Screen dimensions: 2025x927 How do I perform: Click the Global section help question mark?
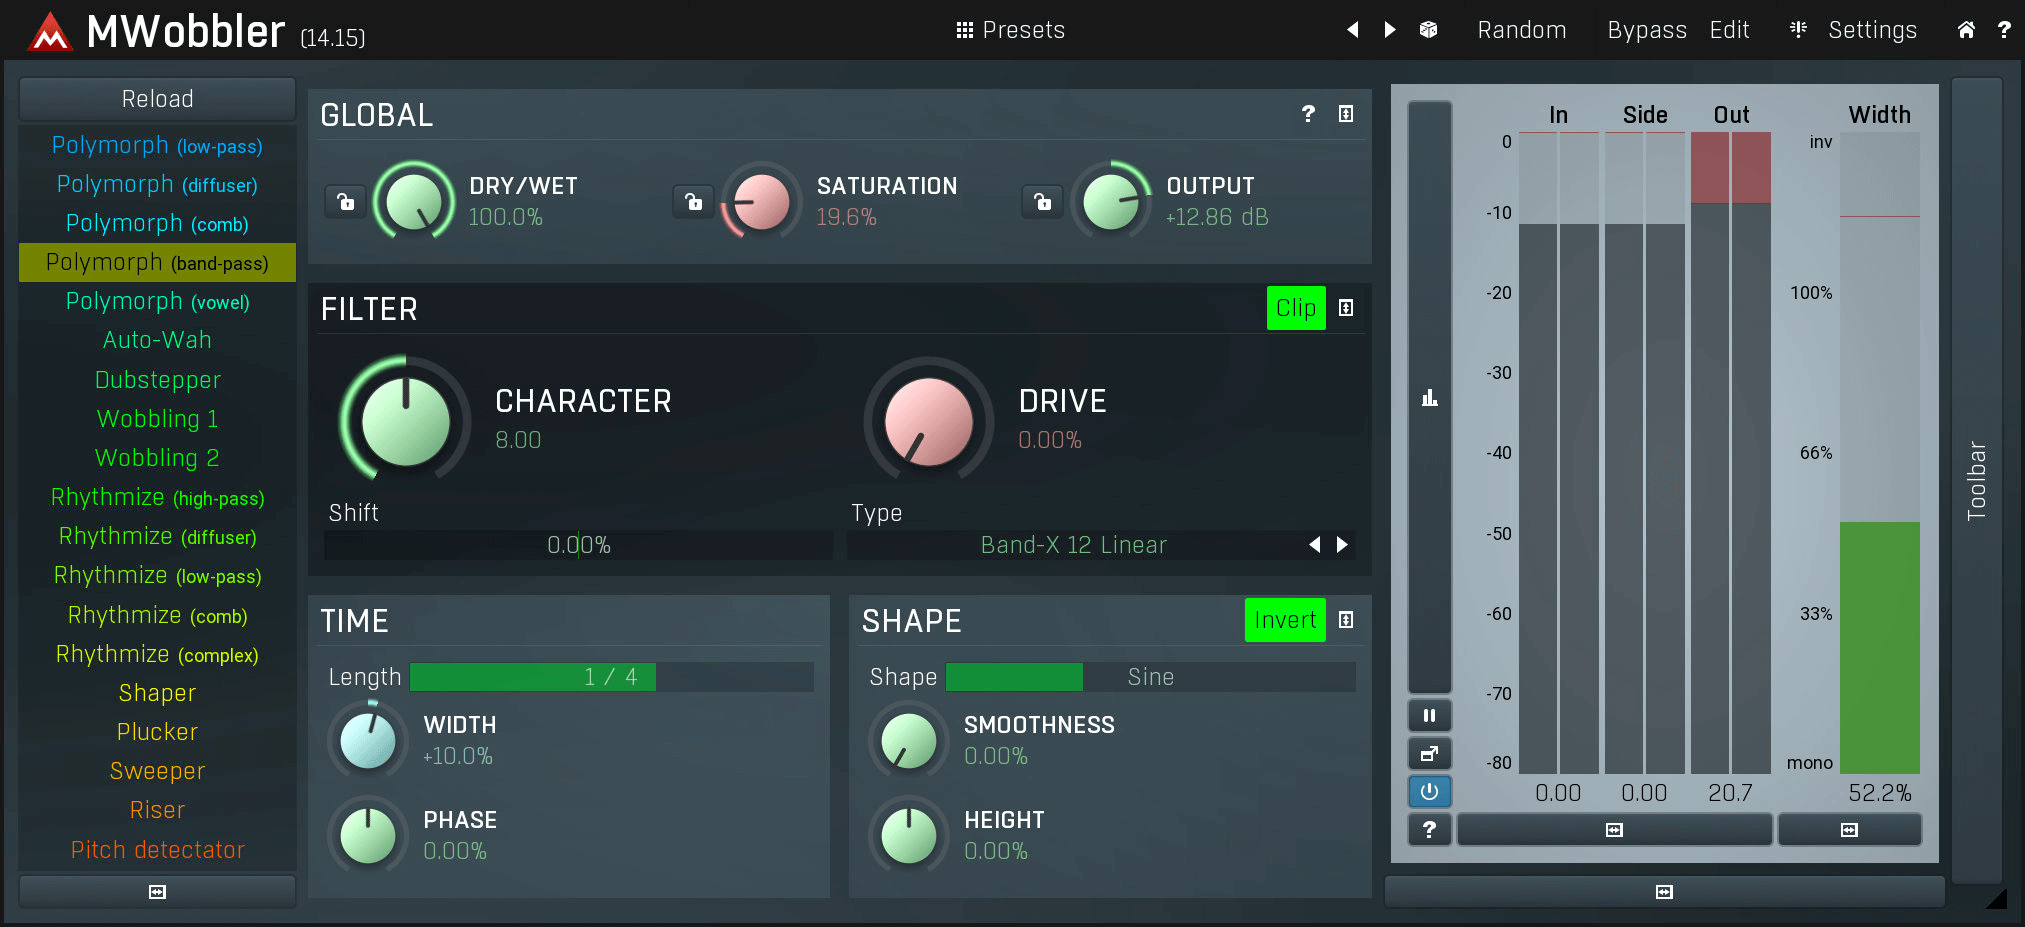(x=1308, y=114)
